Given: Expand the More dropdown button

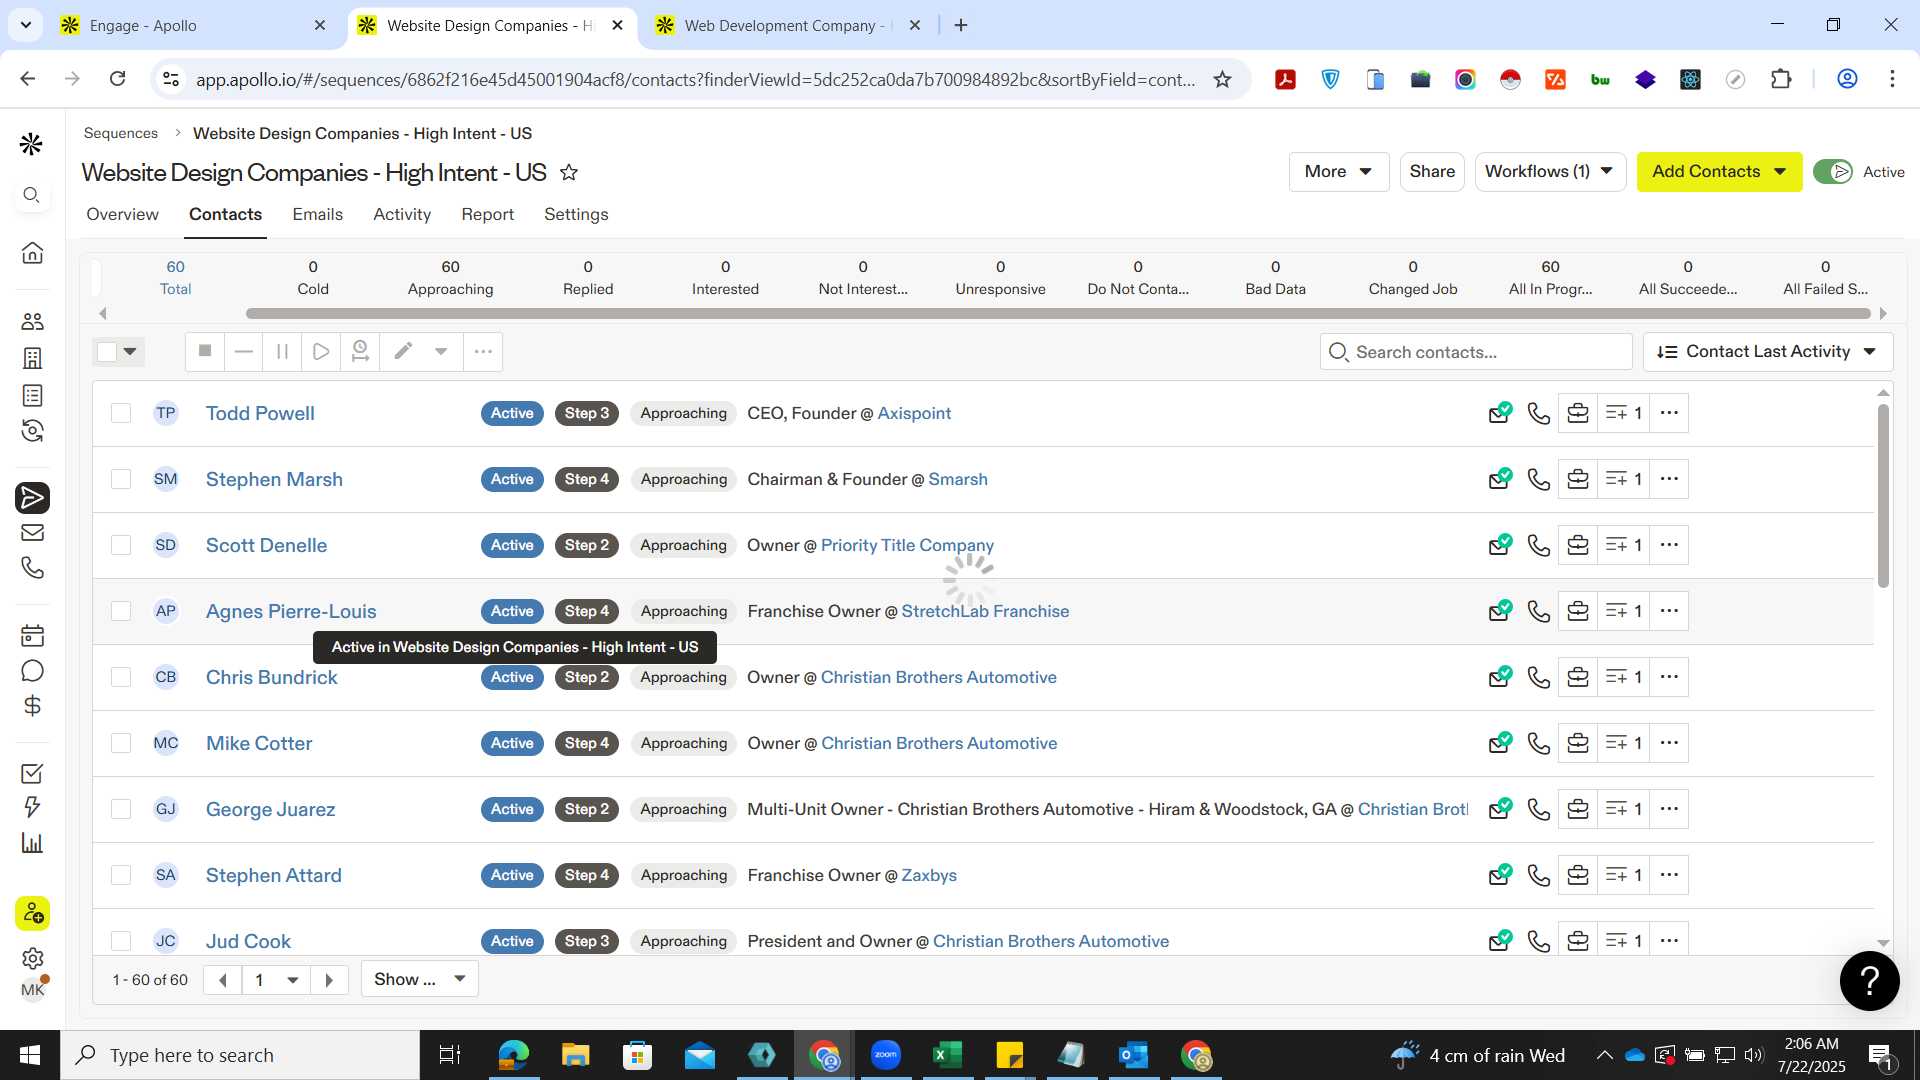Looking at the screenshot, I should pyautogui.click(x=1338, y=172).
